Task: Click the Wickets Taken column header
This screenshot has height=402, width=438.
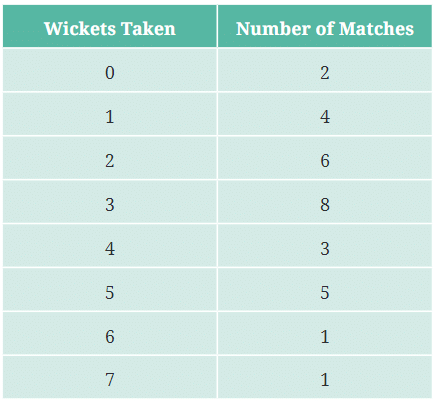Action: [110, 26]
